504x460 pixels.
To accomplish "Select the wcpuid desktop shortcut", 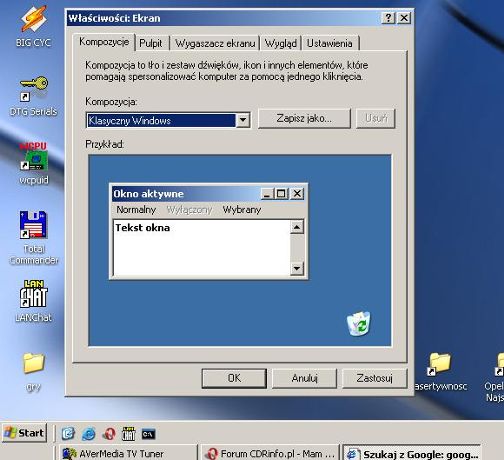I will coord(33,163).
